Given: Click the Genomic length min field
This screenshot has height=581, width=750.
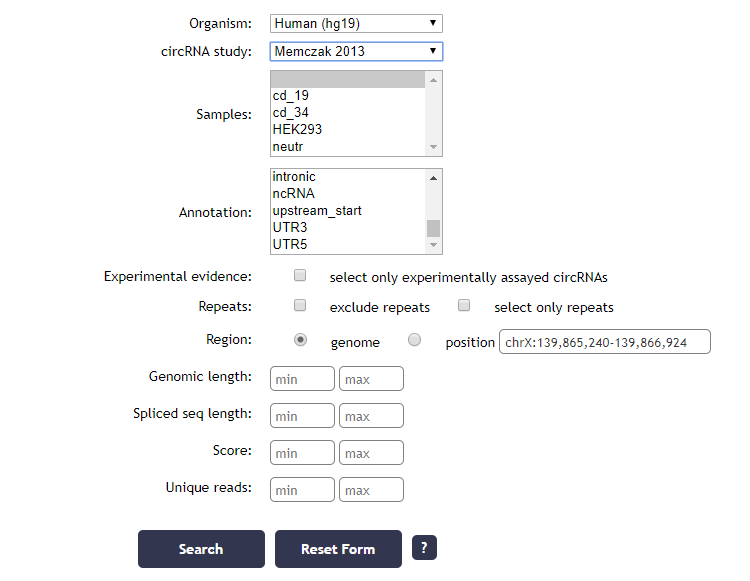Looking at the screenshot, I should pos(302,379).
